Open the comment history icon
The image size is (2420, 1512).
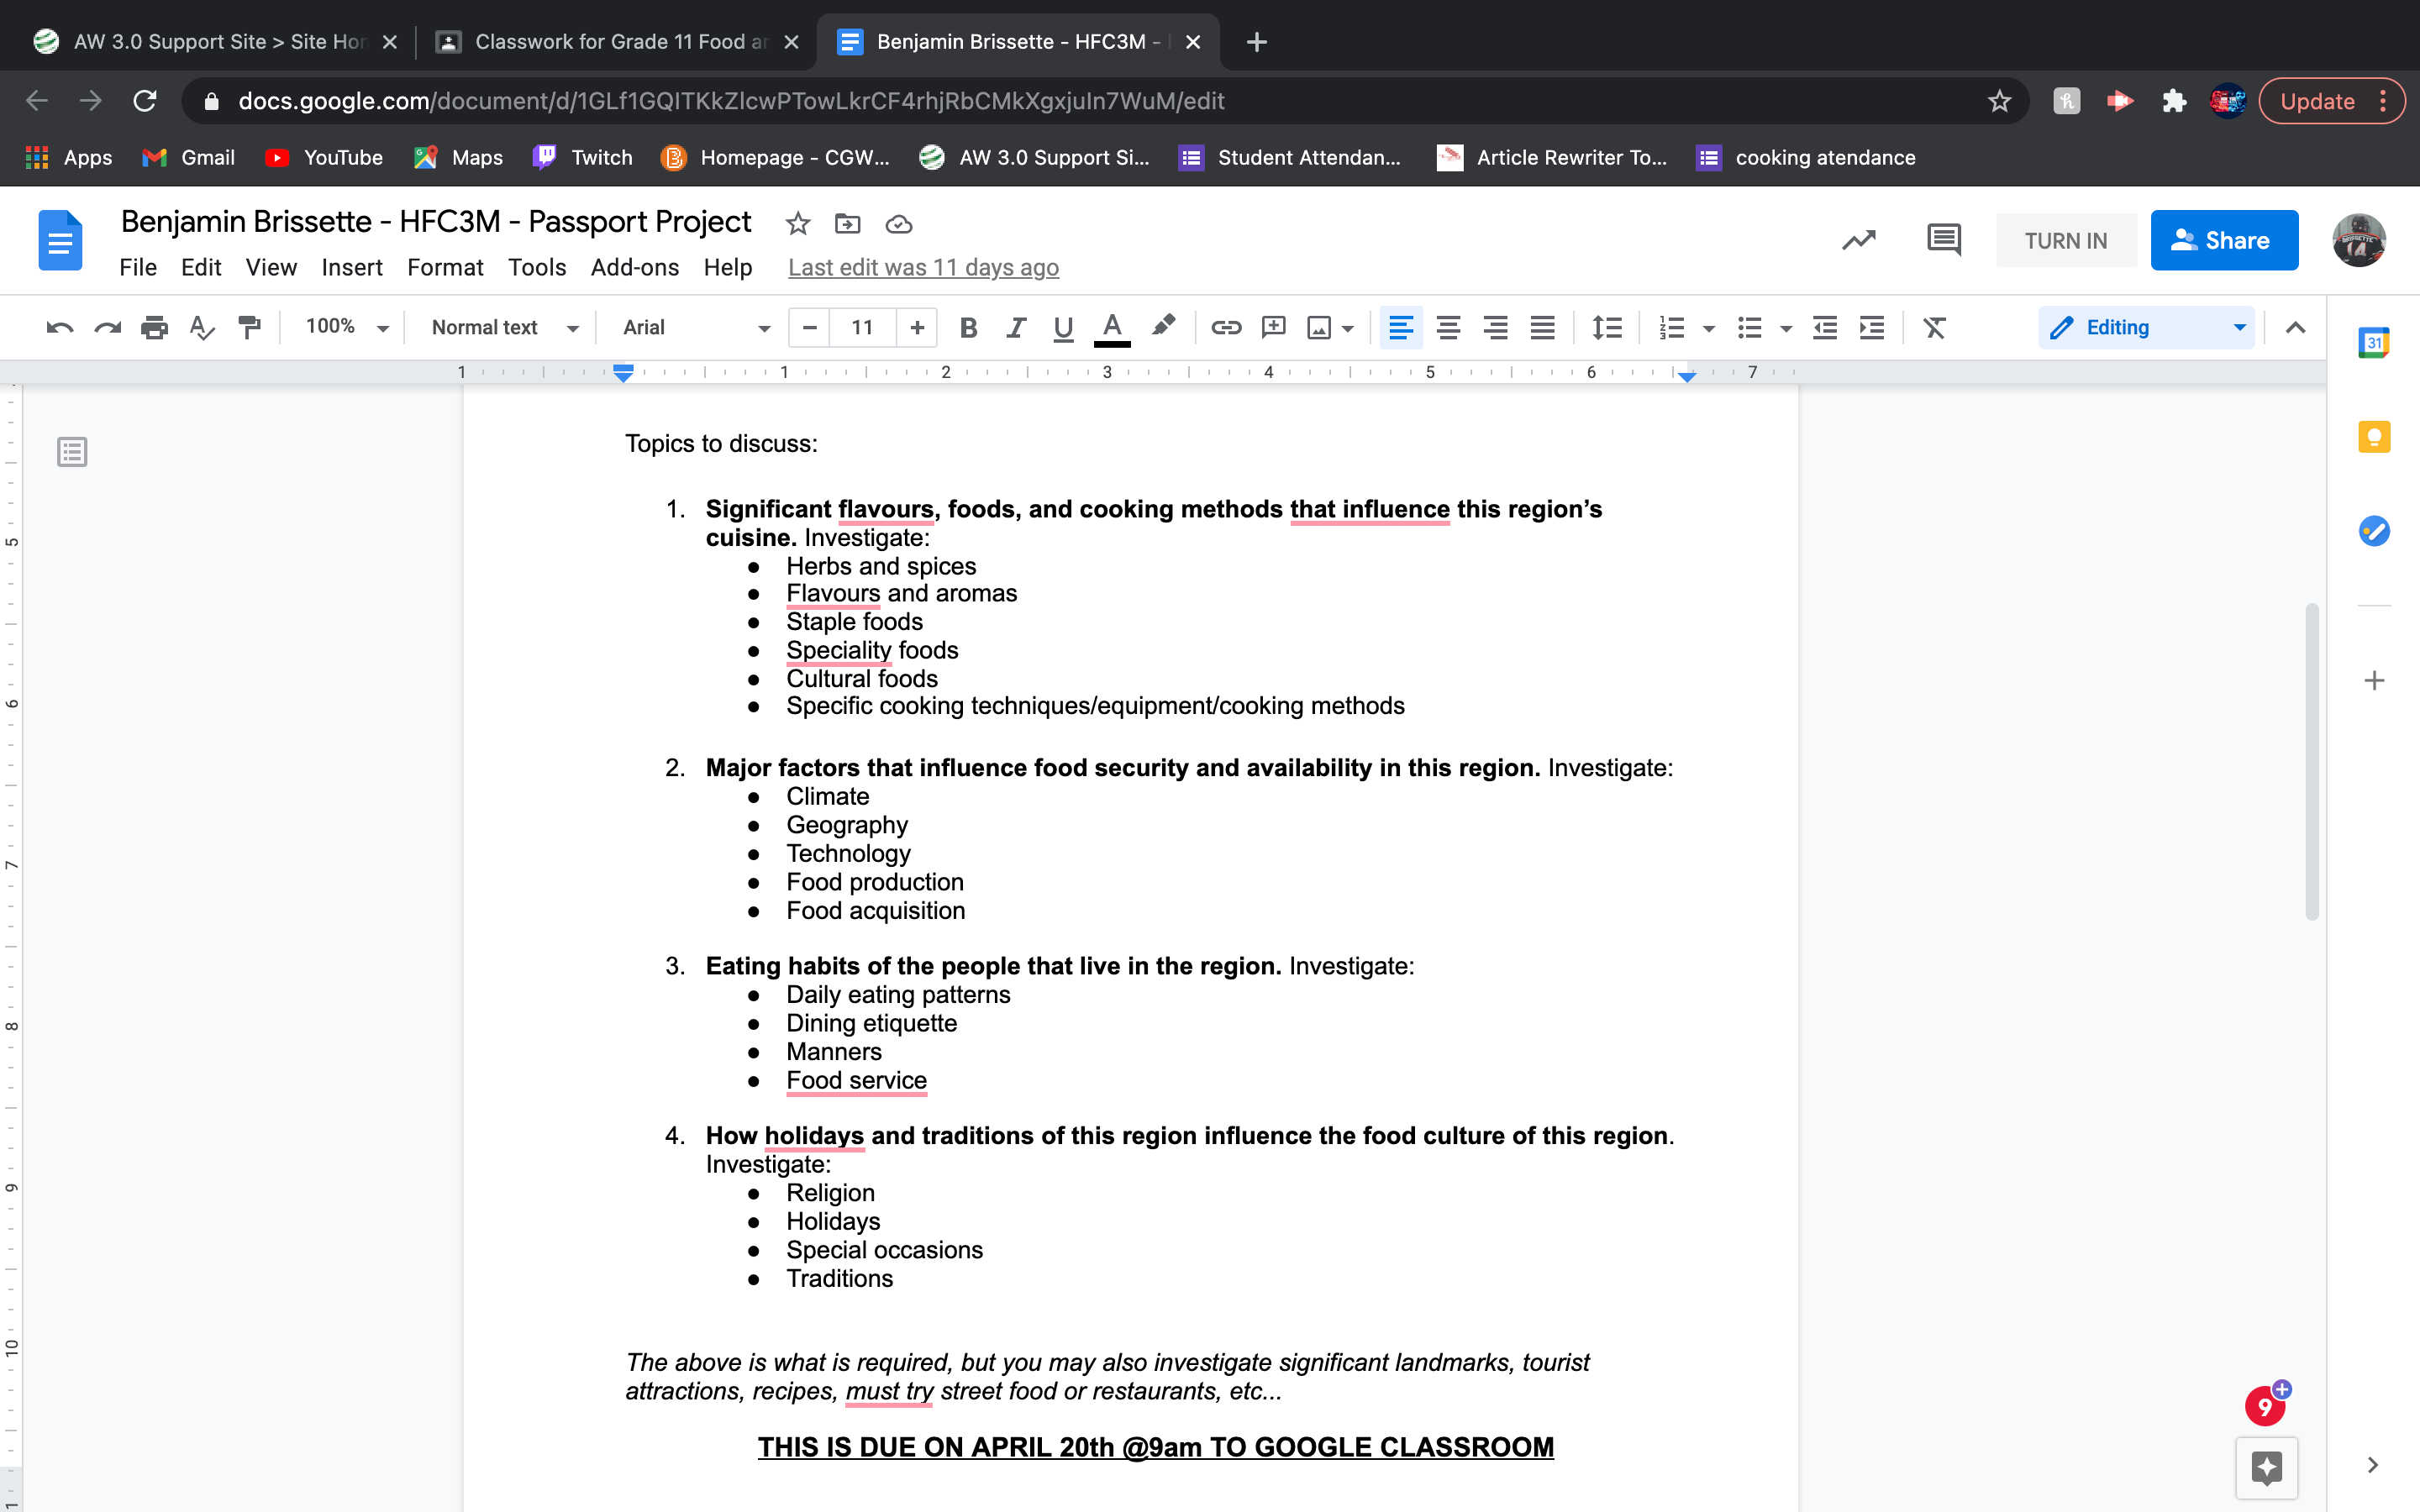1943,240
